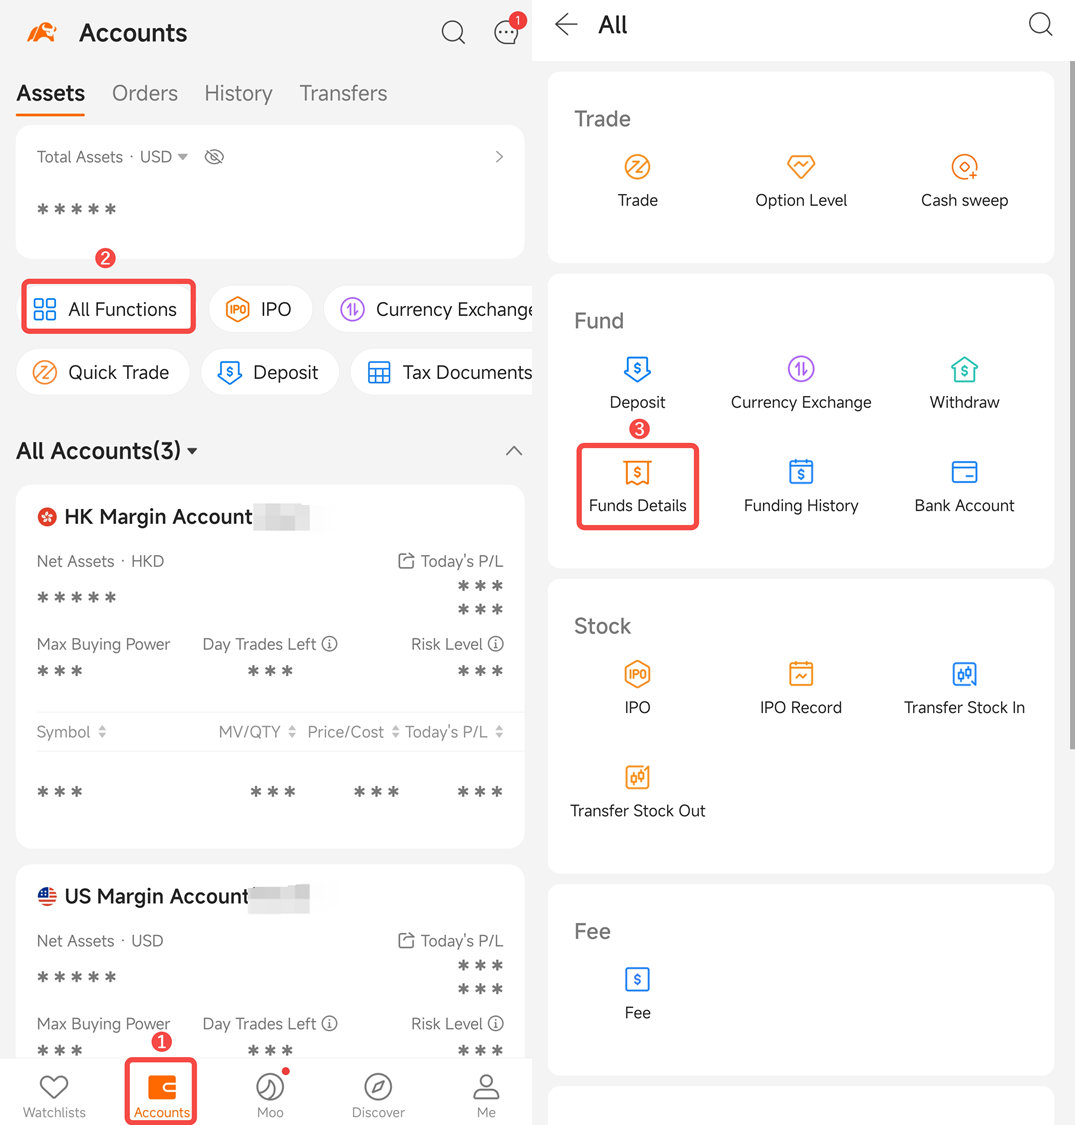Open Transfer Stock Out
This screenshot has height=1125, width=1075.
coord(637,791)
